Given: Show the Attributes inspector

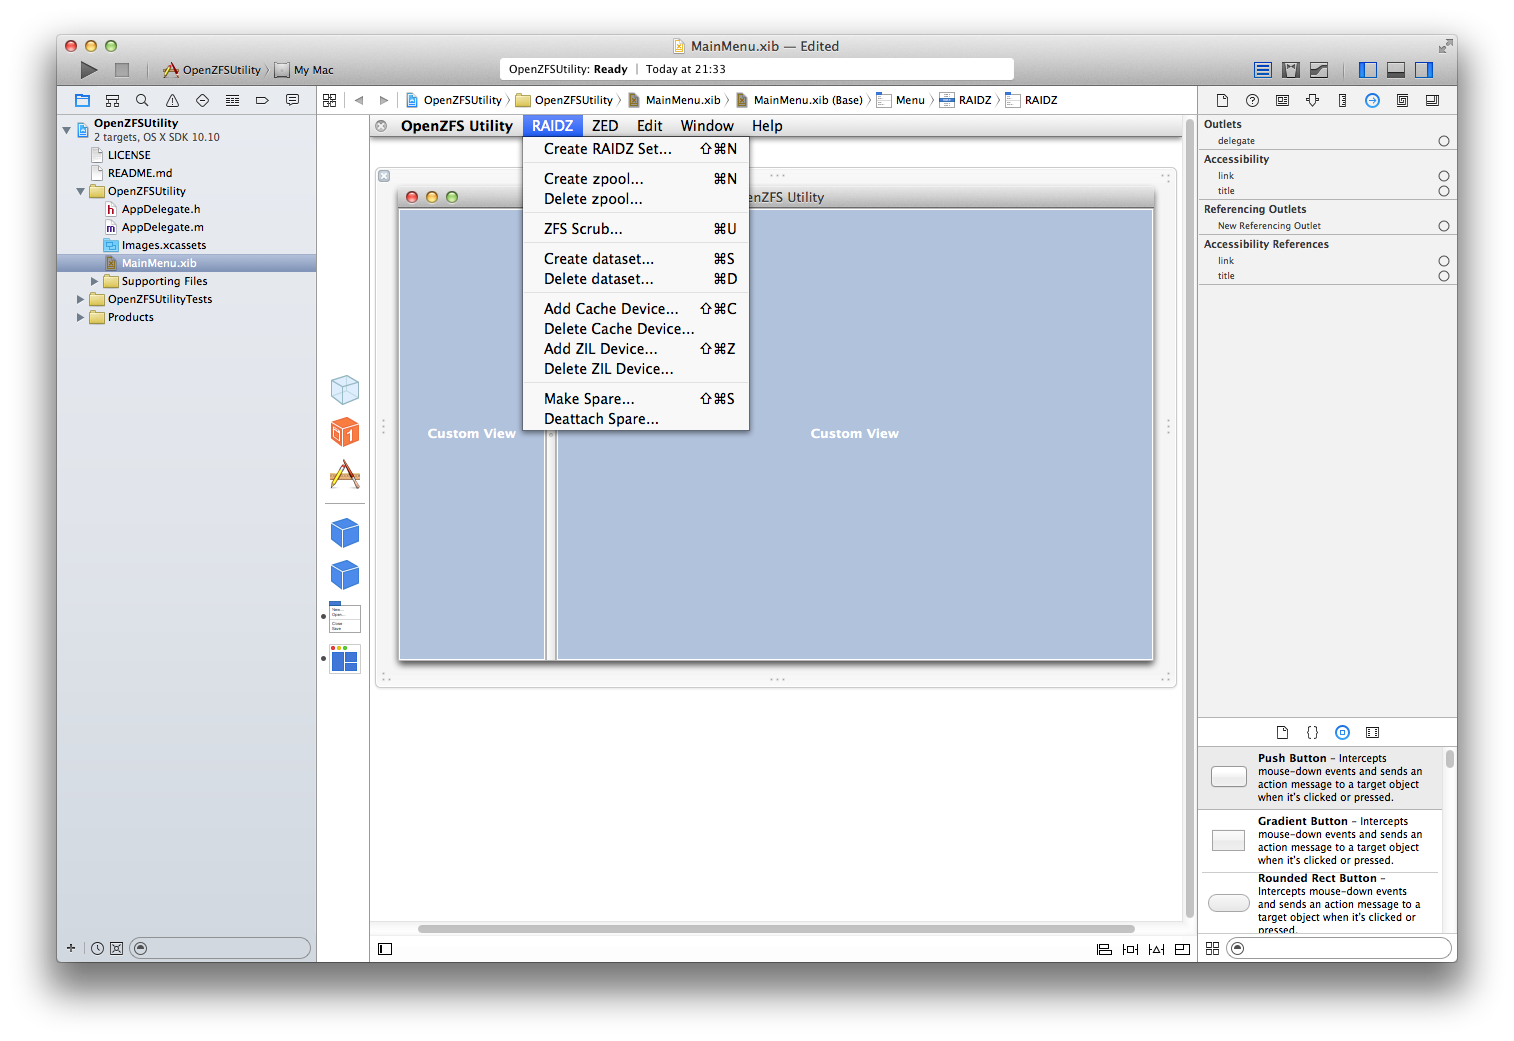Looking at the screenshot, I should click(x=1312, y=100).
